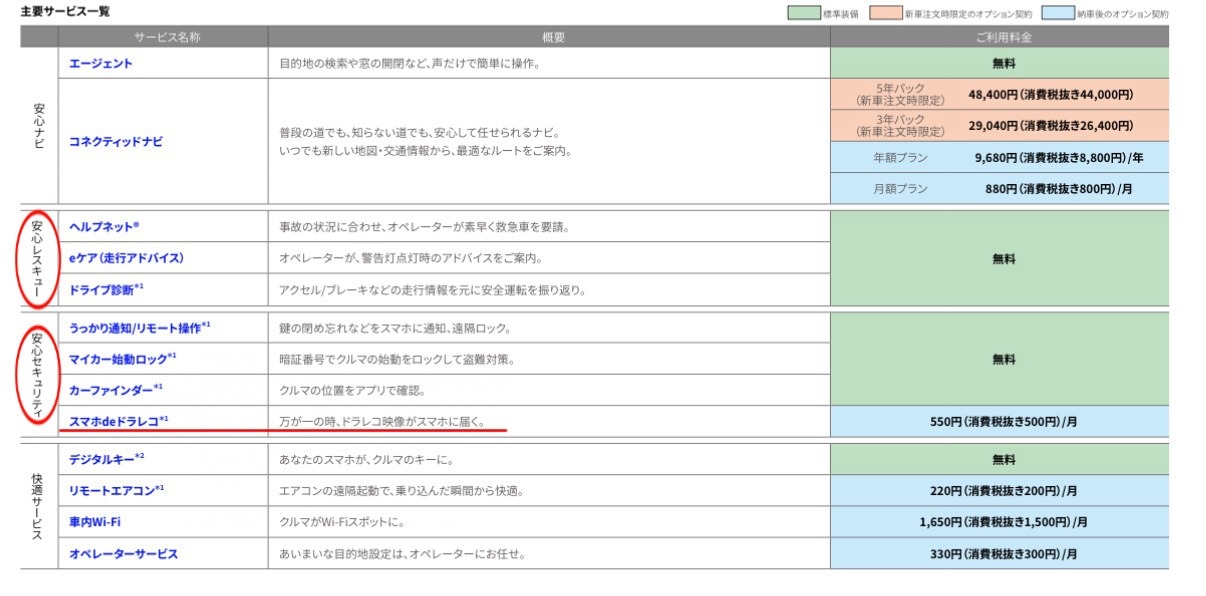Screen dimensions: 1206x596
Task: Click the ご利用料金 column header
Action: point(998,37)
